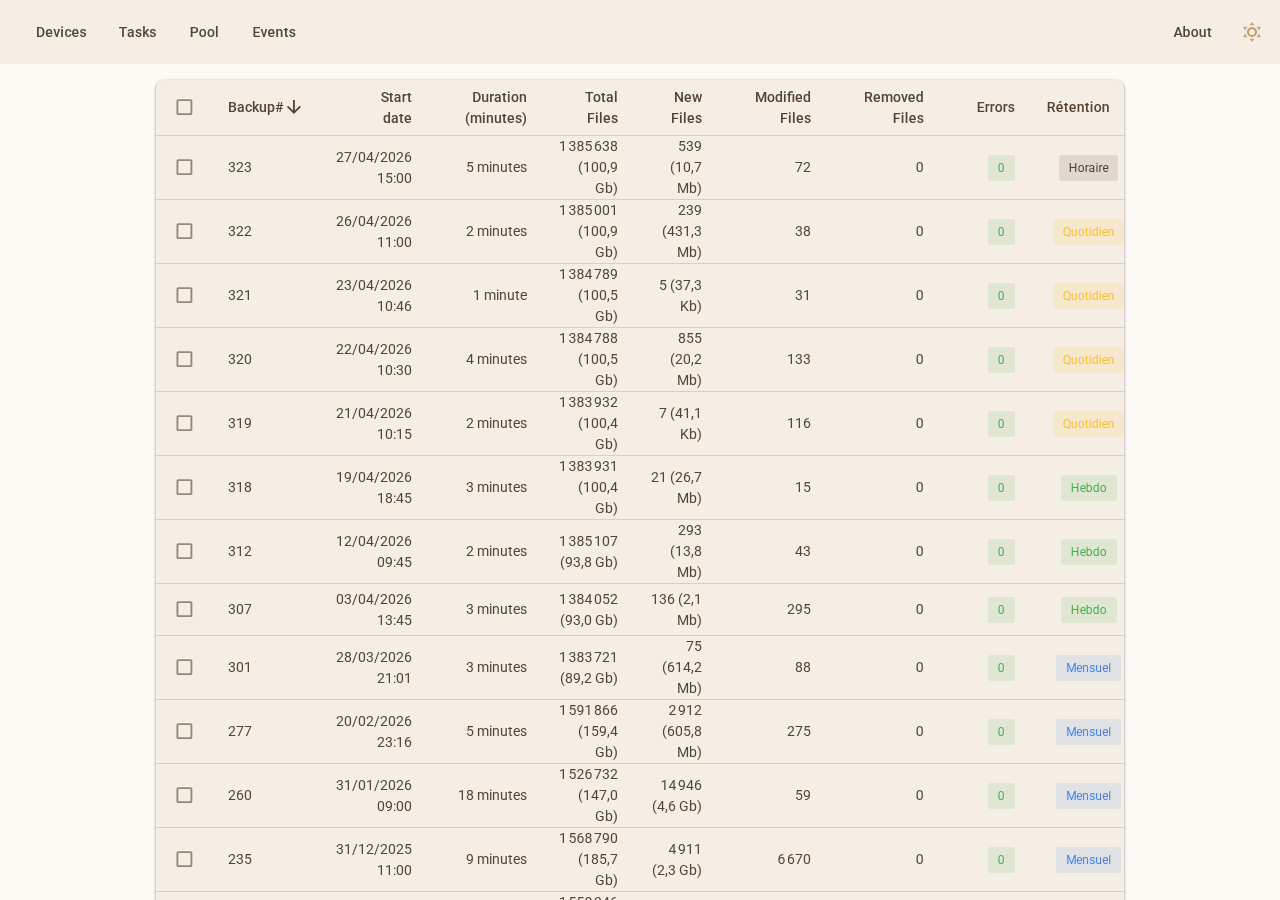Click the New Files column header
Viewport: 1280px width, 900px height.
point(686,107)
